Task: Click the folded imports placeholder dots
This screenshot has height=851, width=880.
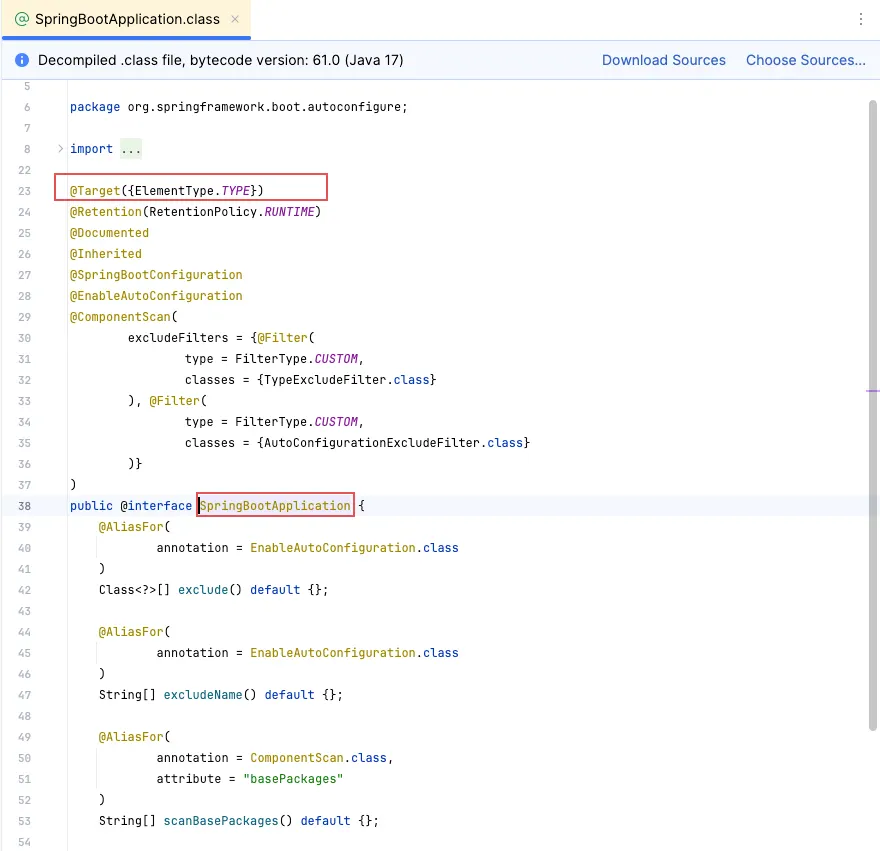Action: 131,148
